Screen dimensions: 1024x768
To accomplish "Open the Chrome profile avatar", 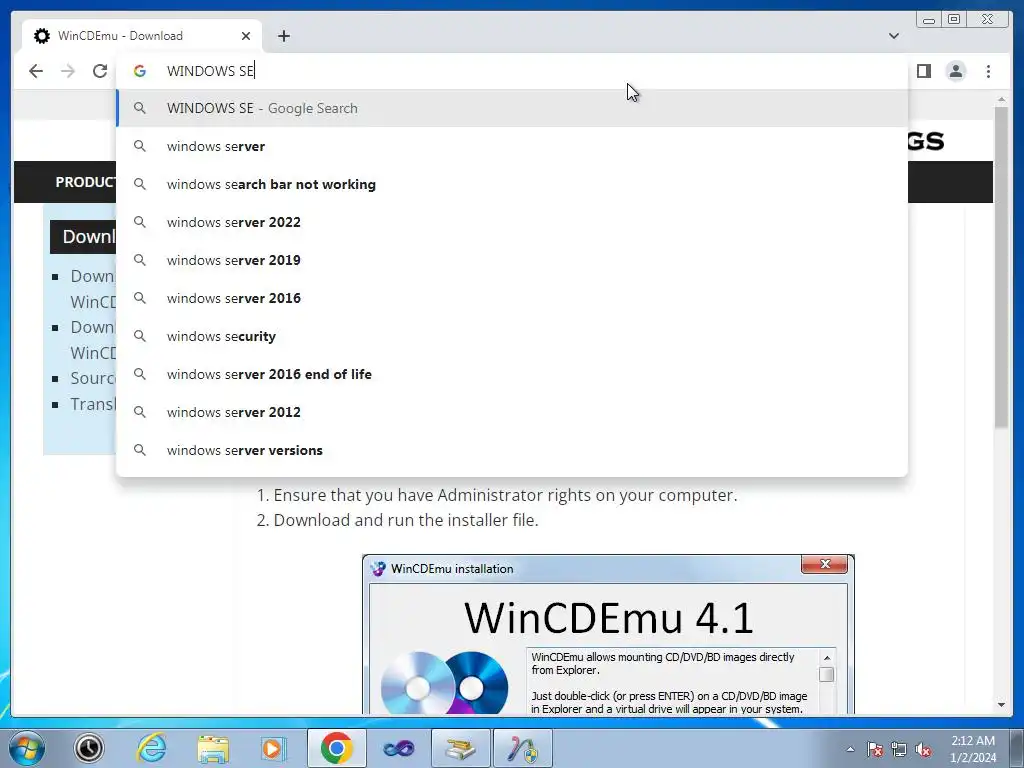I will click(955, 71).
